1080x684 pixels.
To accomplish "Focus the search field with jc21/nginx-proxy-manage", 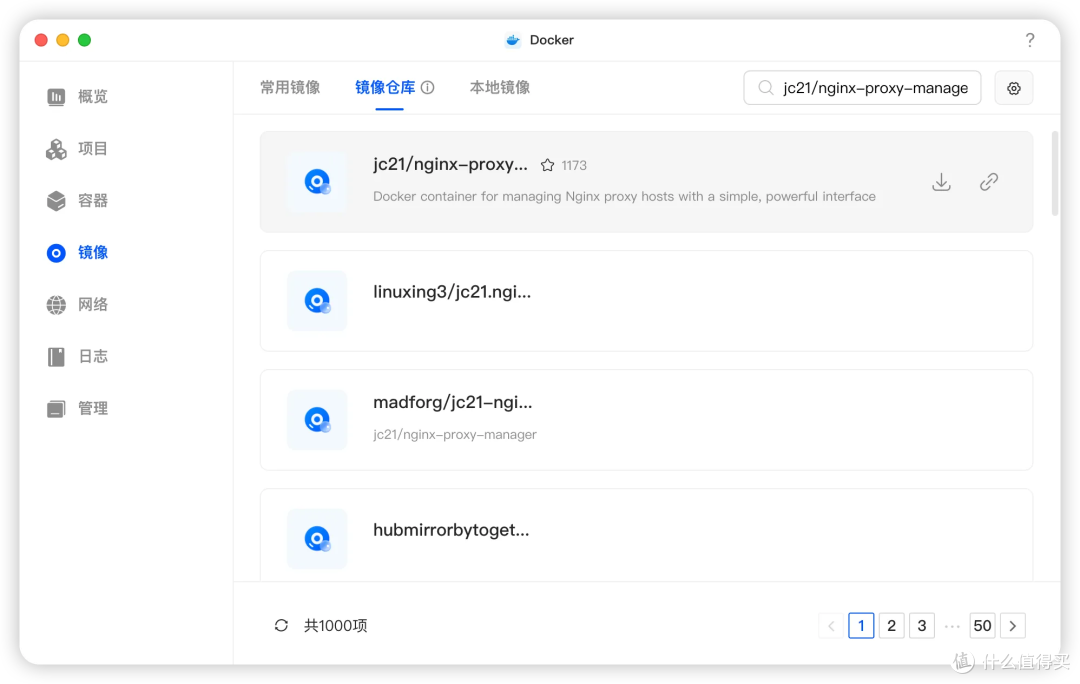I will (x=862, y=87).
